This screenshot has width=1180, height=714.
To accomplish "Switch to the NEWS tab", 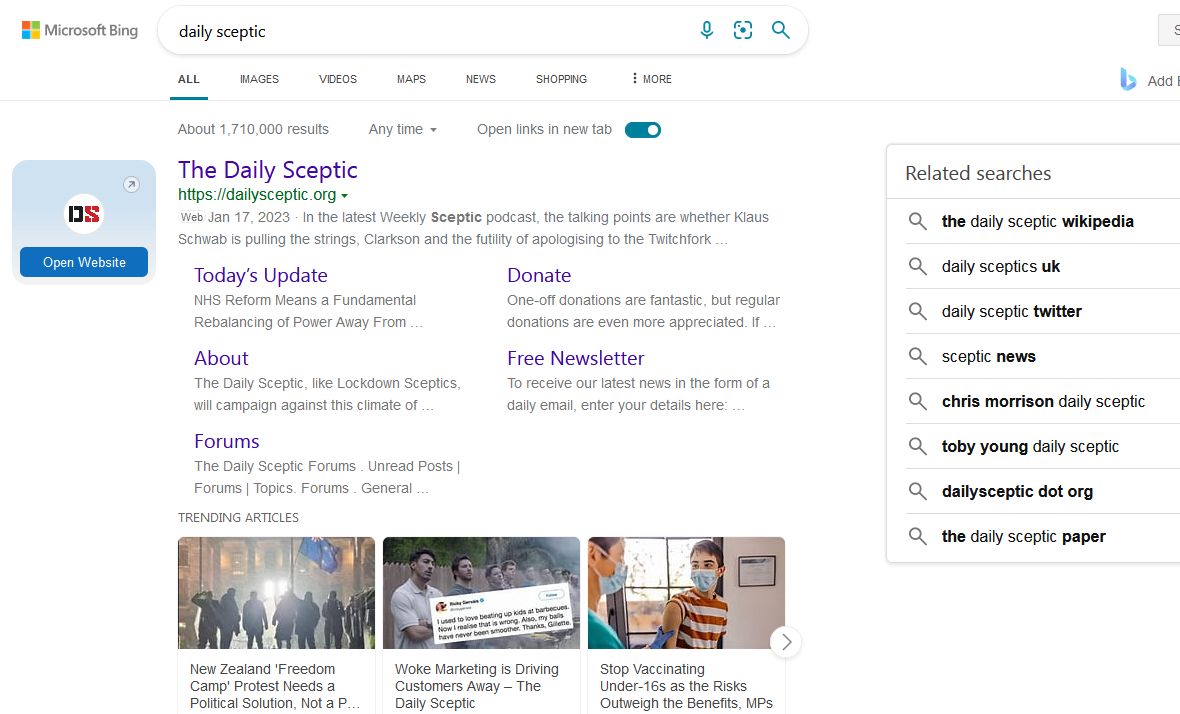I will coord(481,79).
